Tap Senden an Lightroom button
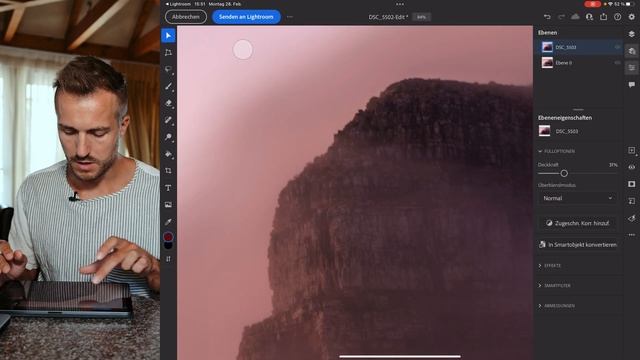 (x=246, y=17)
